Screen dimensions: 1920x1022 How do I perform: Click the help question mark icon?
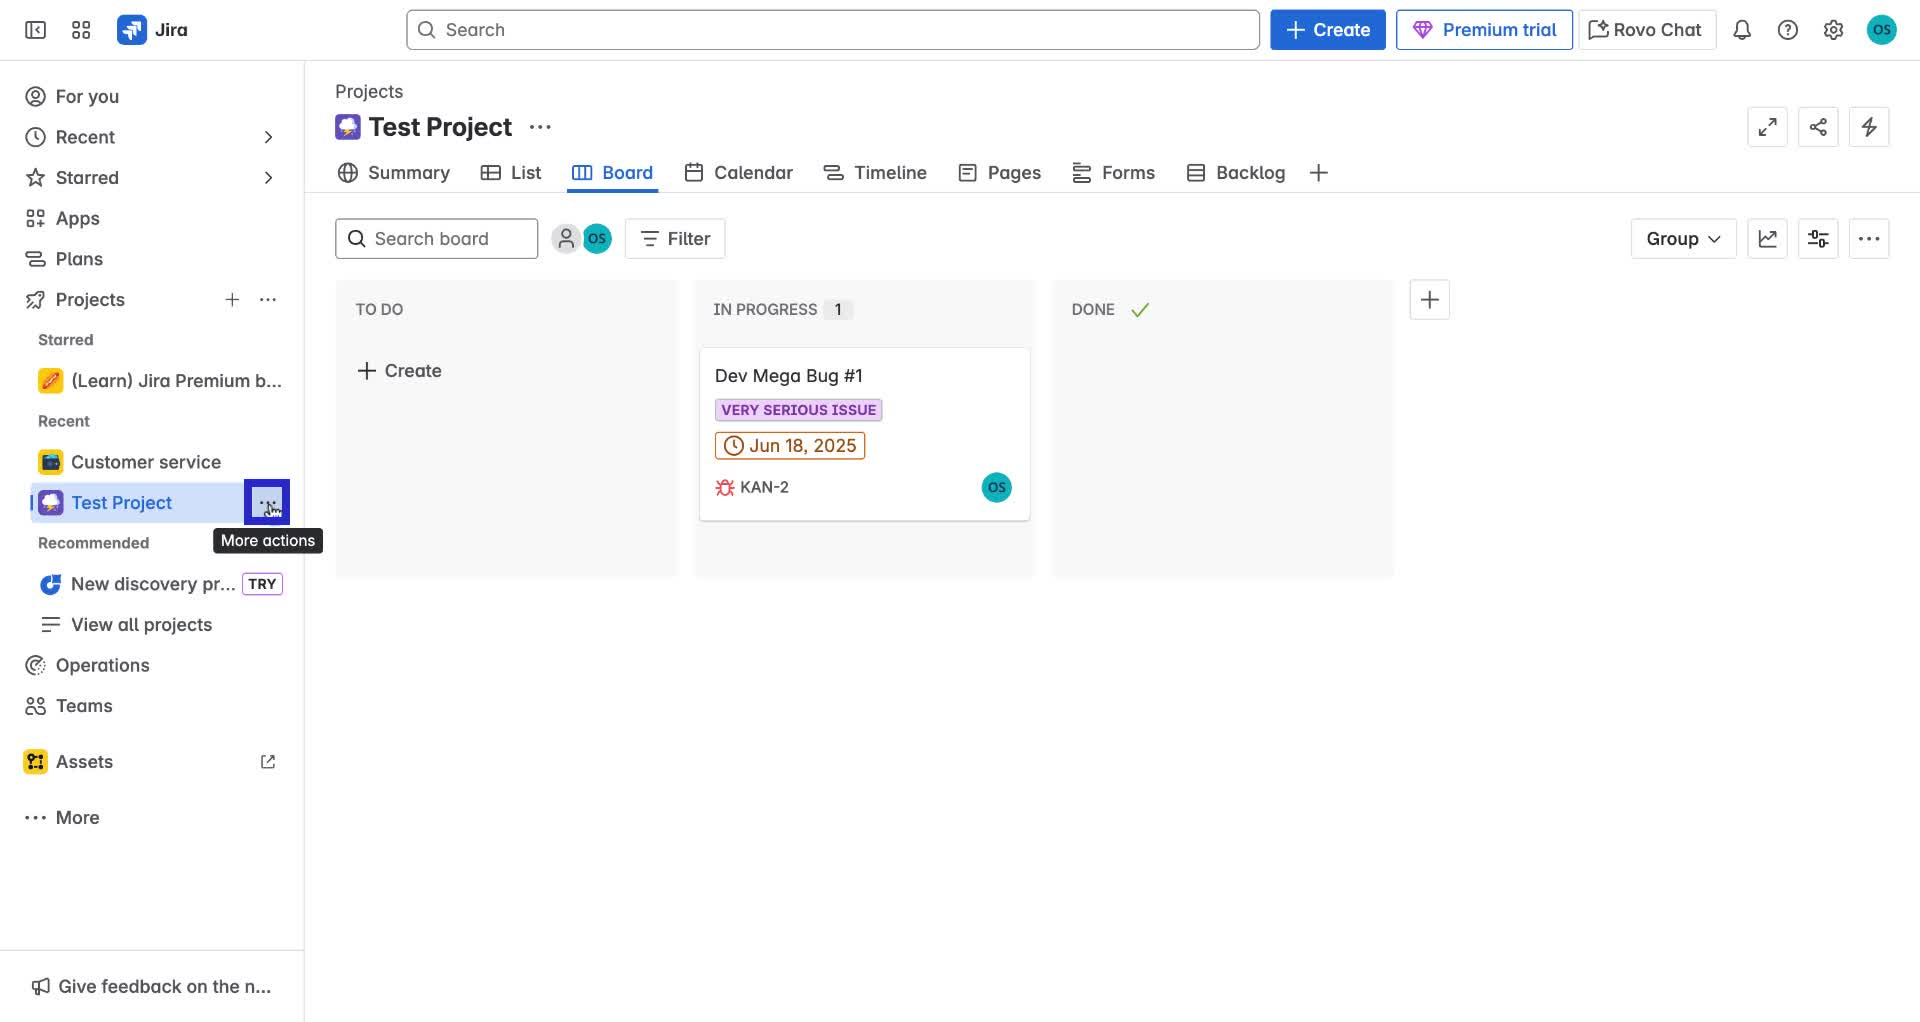1788,30
